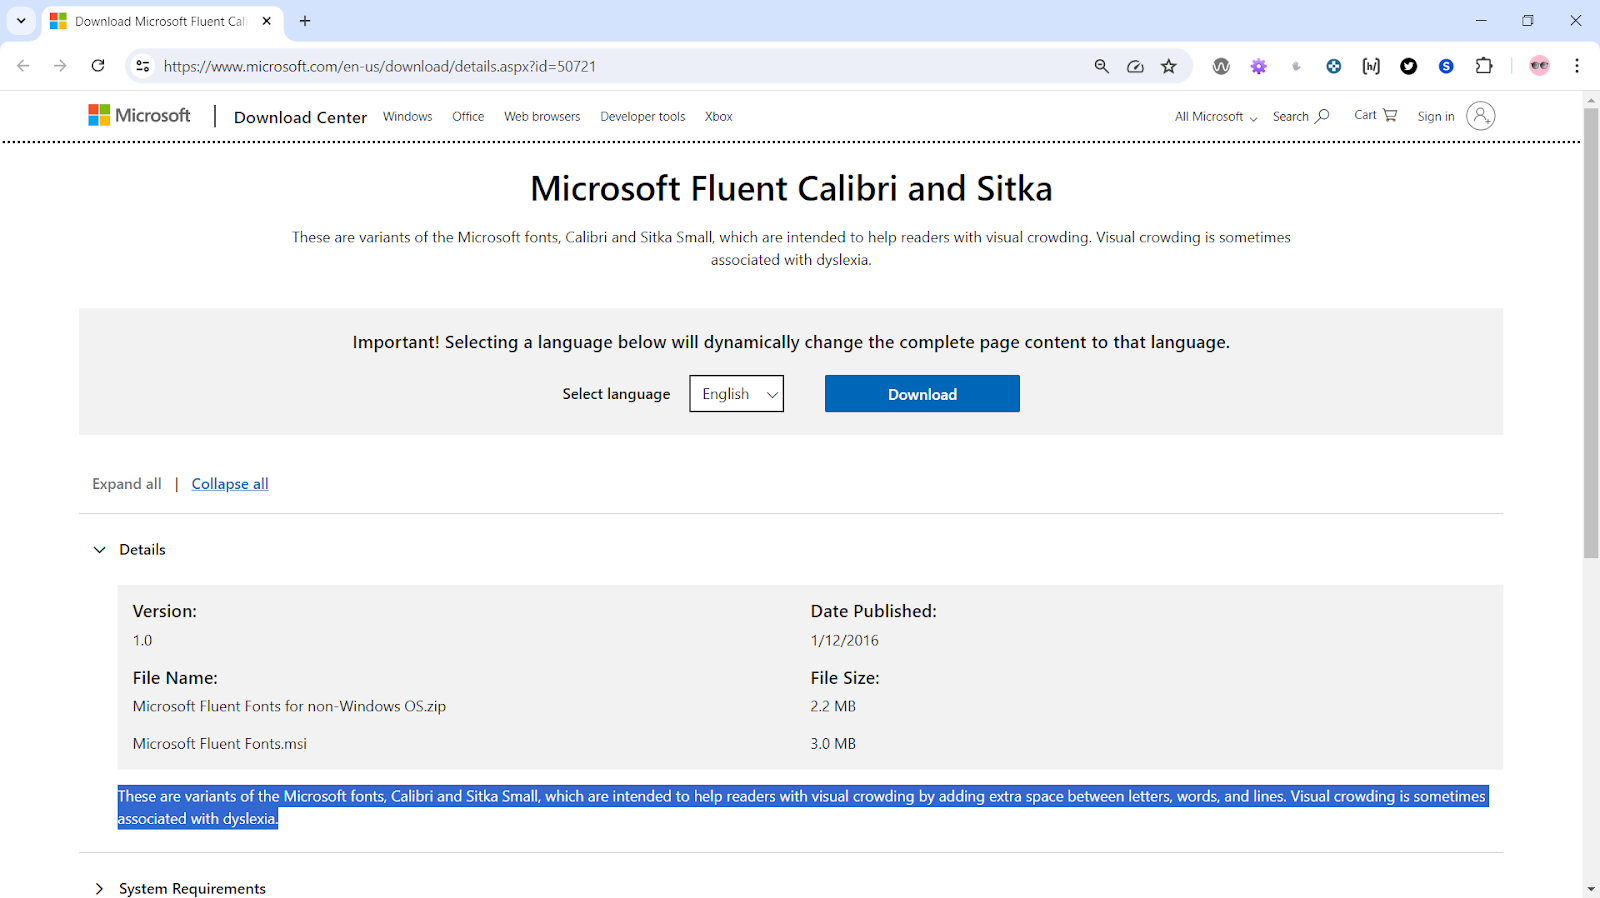The height and width of the screenshot is (898, 1600).
Task: Close the Download Microsoft Fluent tab
Action: pyautogui.click(x=267, y=21)
